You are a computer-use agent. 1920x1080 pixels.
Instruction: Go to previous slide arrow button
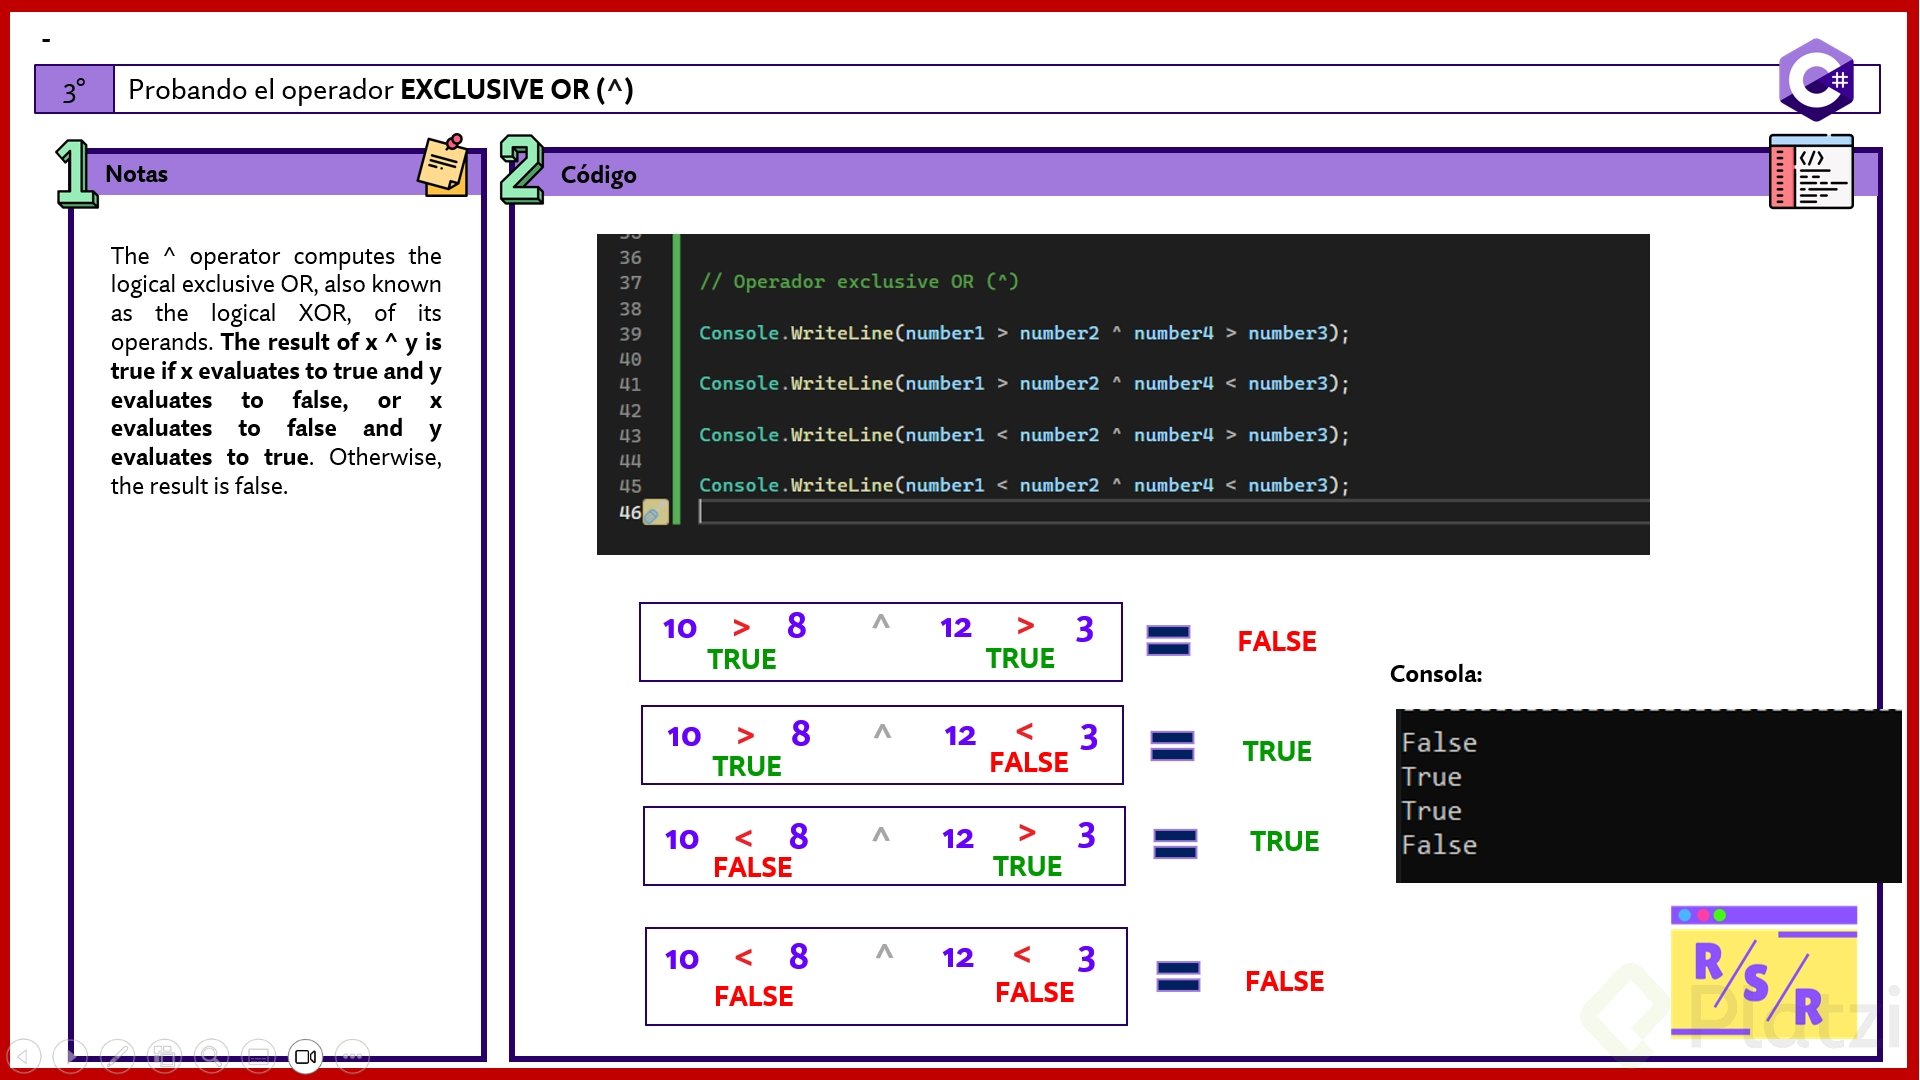click(x=24, y=1056)
